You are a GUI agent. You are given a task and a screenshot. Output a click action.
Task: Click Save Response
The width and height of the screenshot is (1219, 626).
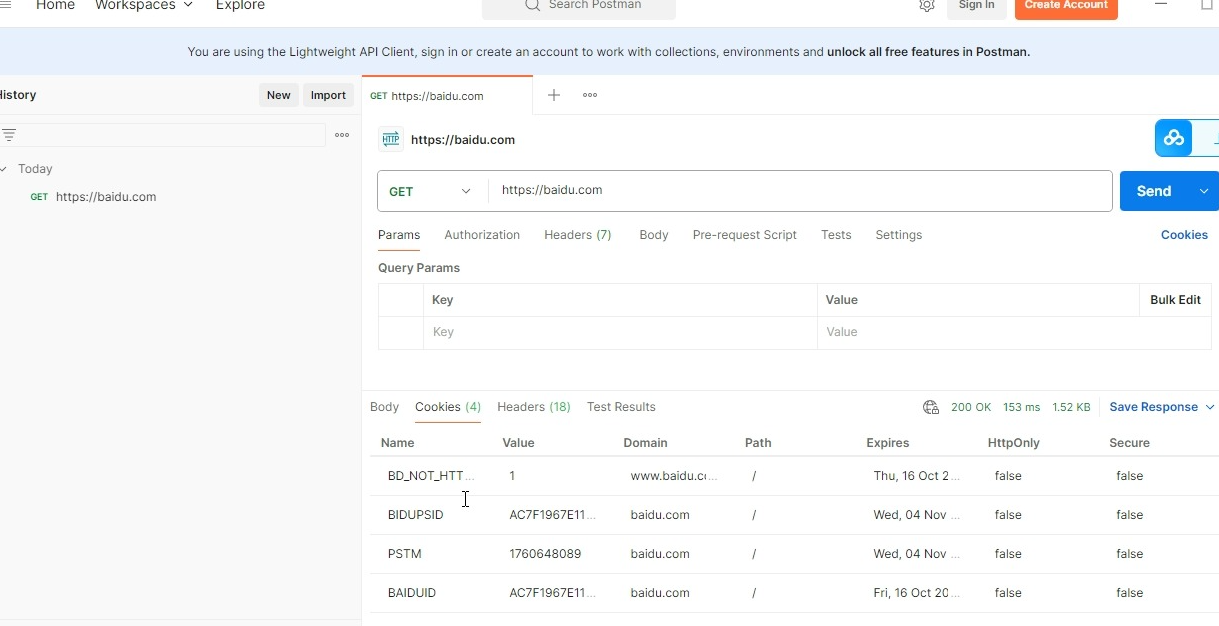pyautogui.click(x=1153, y=407)
